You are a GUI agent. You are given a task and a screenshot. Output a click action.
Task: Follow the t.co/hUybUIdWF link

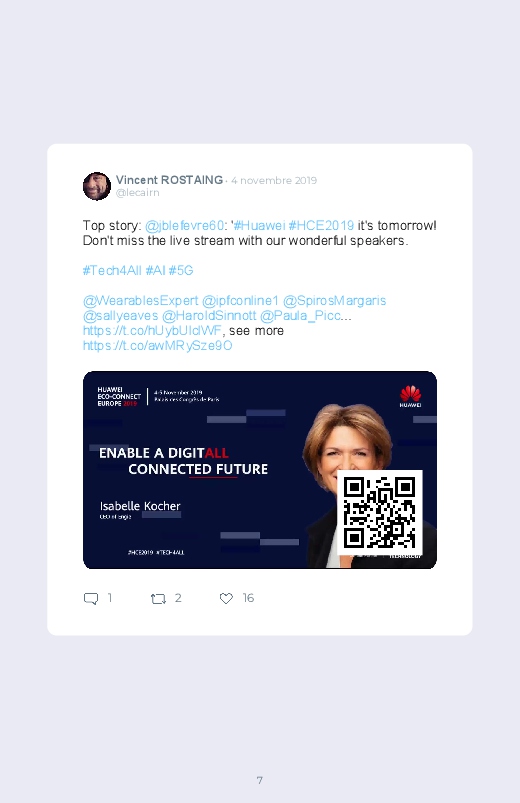click(152, 330)
